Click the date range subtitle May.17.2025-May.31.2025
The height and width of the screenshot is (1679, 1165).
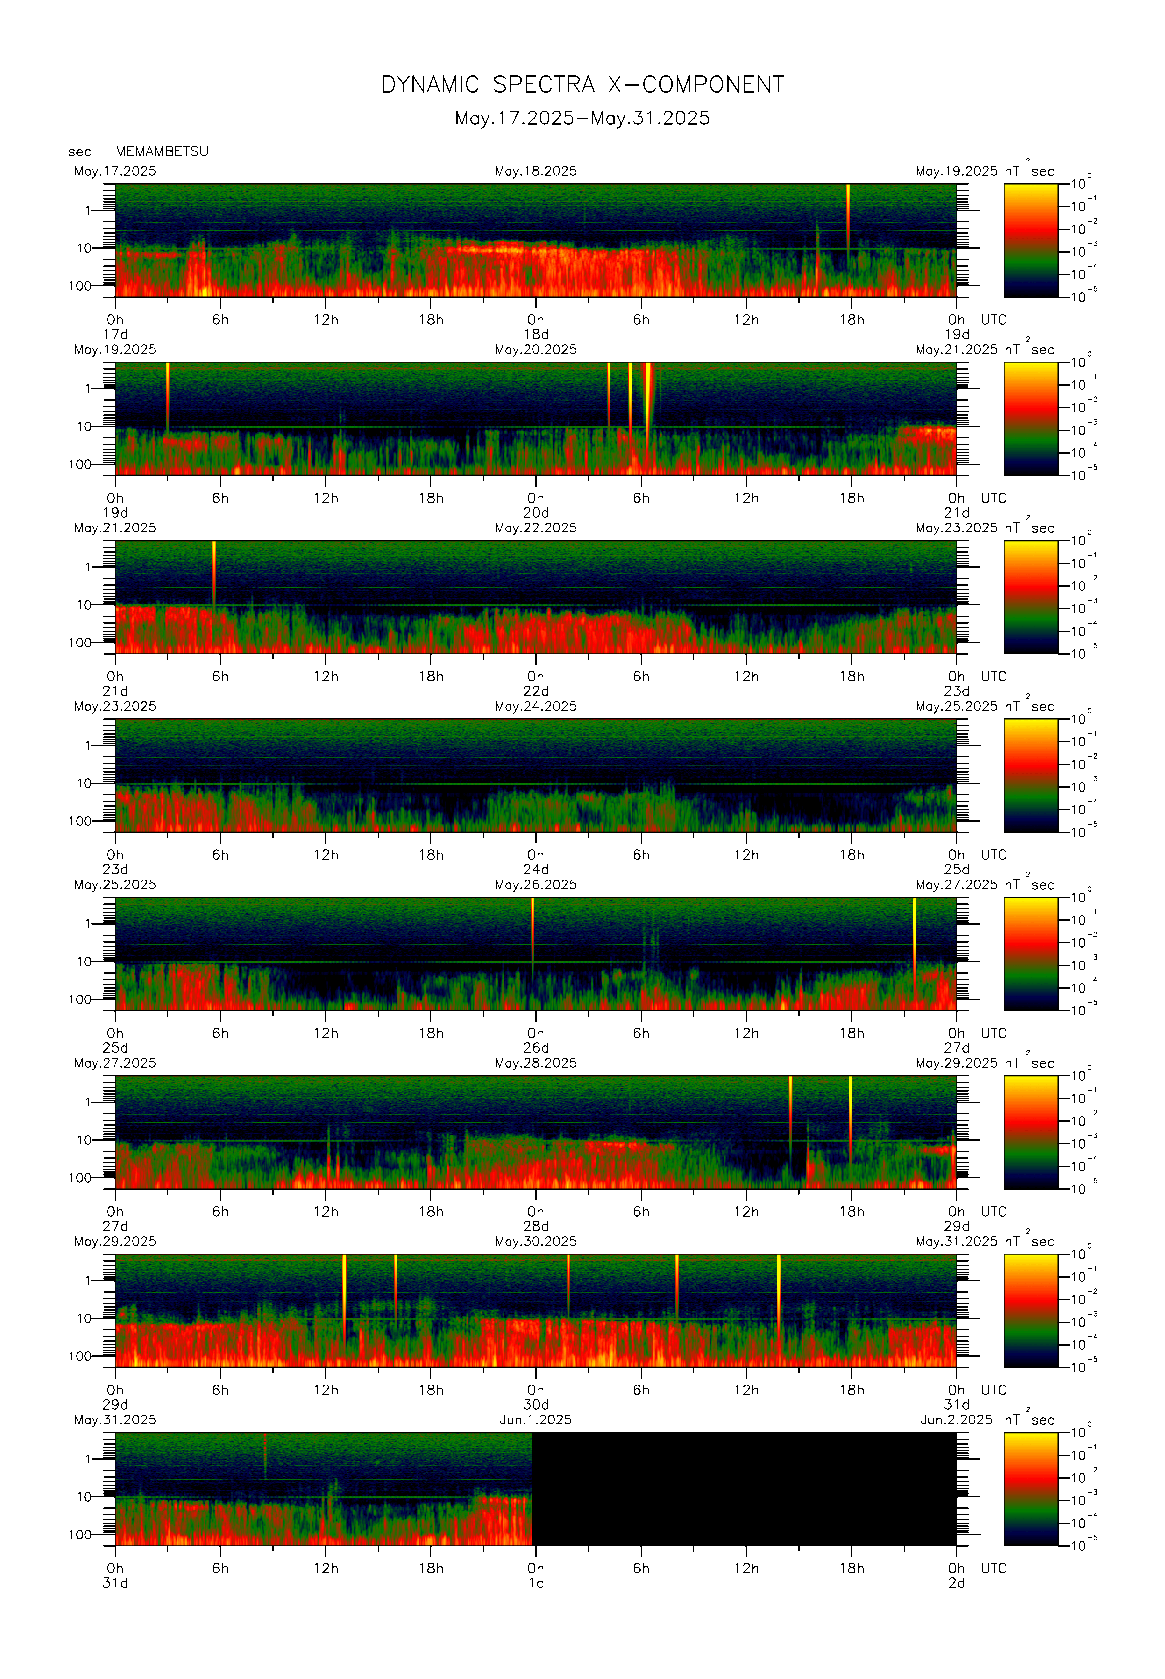(582, 118)
